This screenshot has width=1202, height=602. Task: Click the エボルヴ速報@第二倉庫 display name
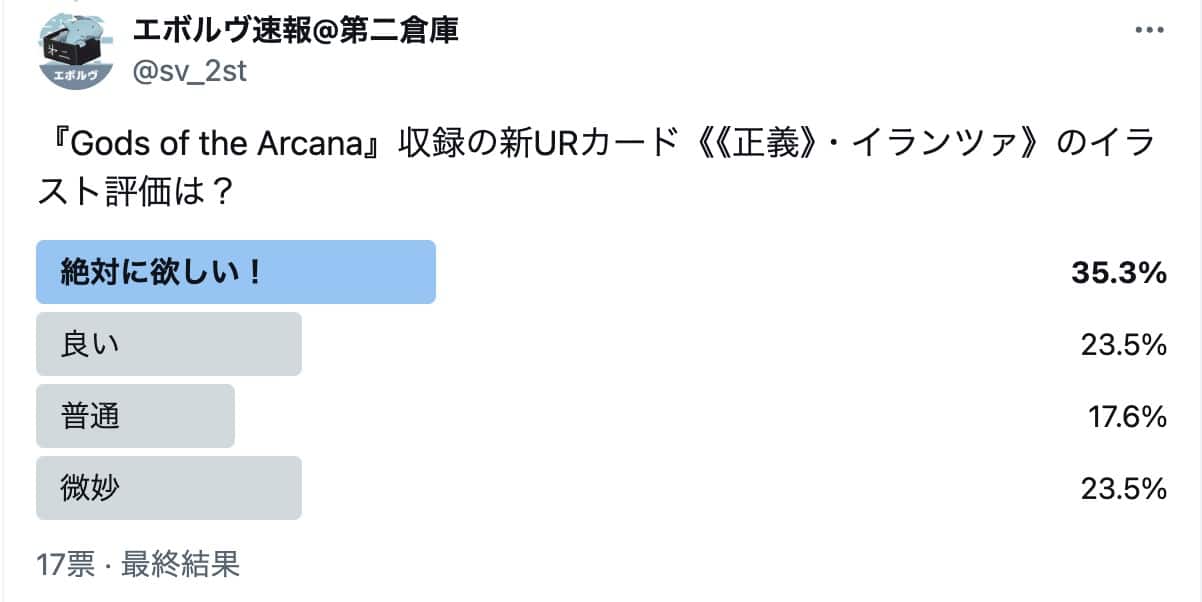tap(298, 31)
